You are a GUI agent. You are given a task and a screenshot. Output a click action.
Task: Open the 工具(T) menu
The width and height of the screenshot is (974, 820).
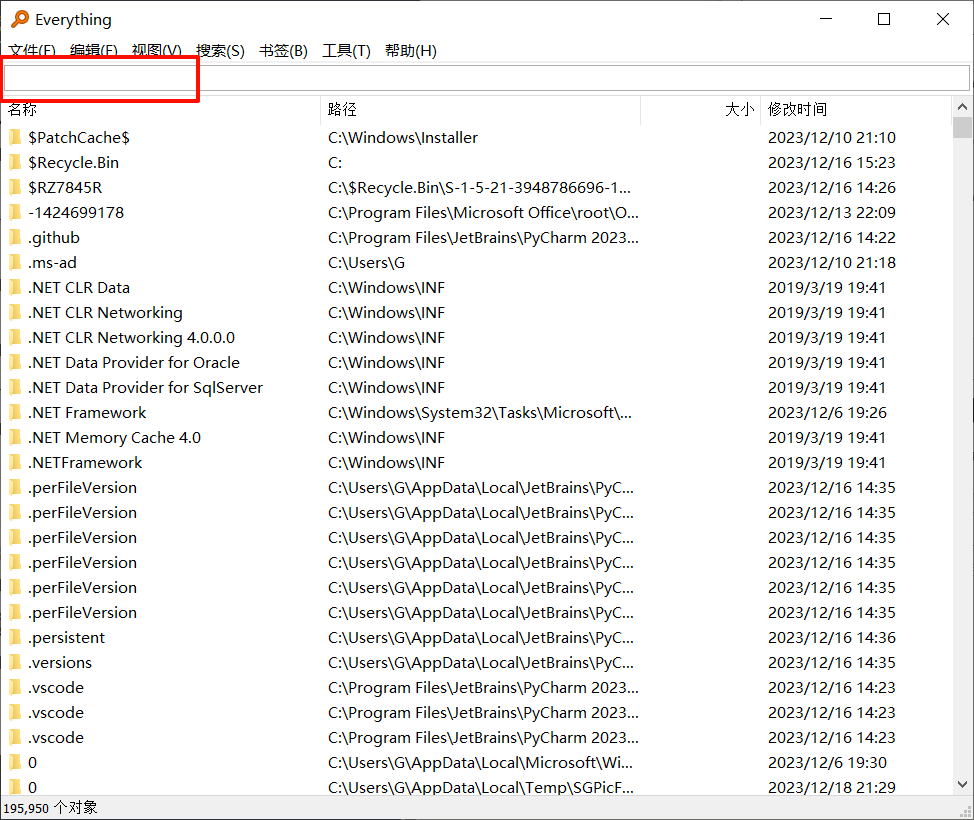(346, 51)
